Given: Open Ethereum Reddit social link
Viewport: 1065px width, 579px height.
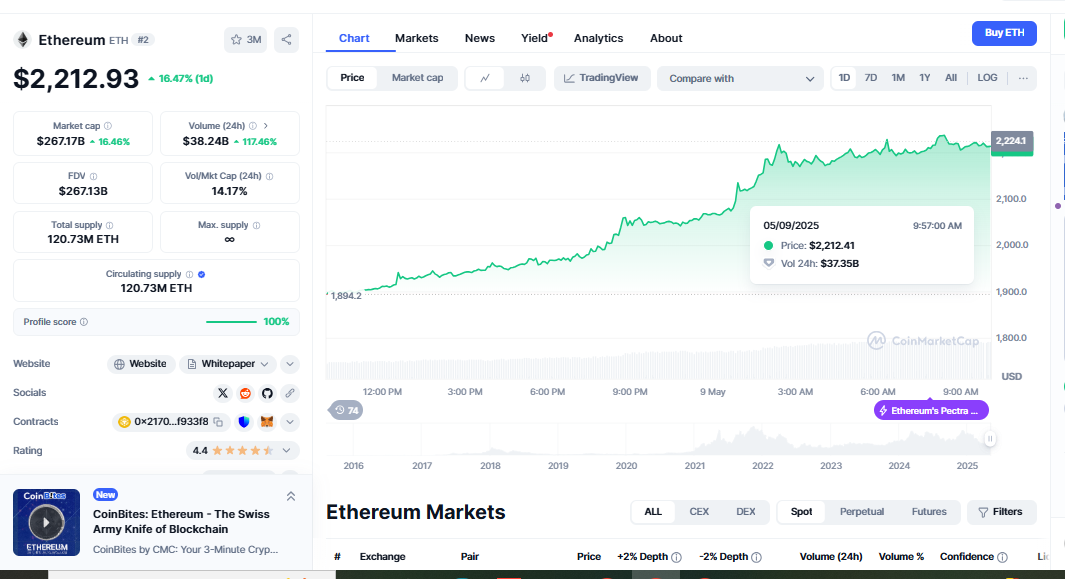Looking at the screenshot, I should point(245,393).
